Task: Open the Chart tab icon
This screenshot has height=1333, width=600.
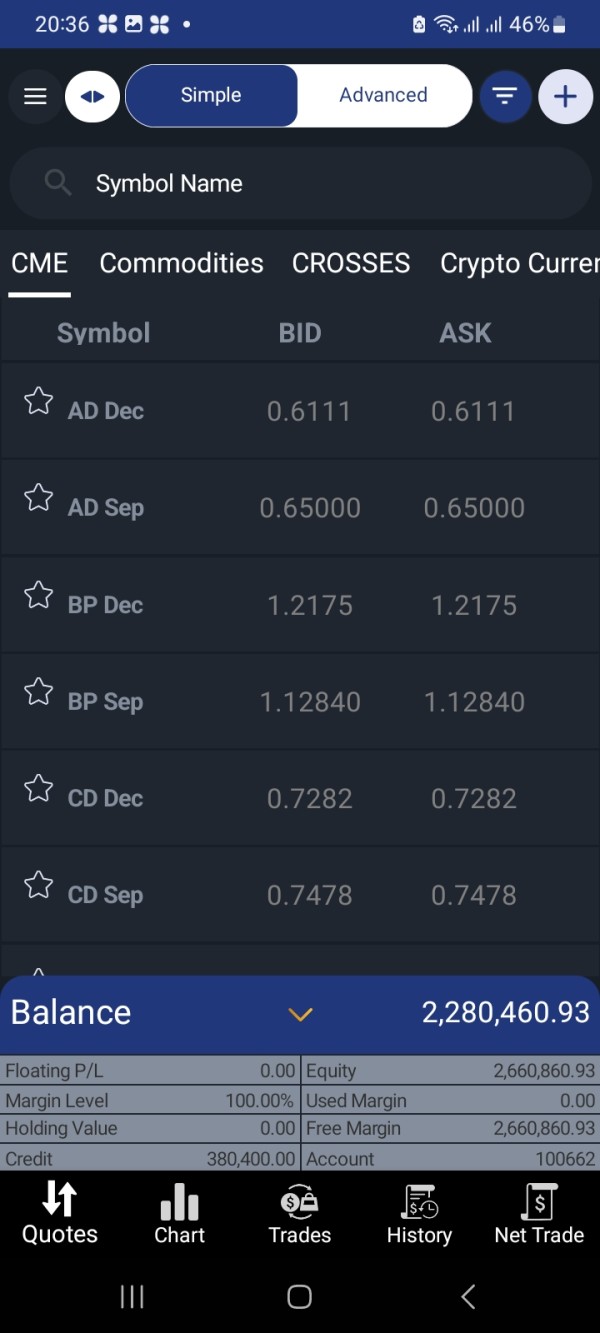Action: click(x=180, y=1213)
